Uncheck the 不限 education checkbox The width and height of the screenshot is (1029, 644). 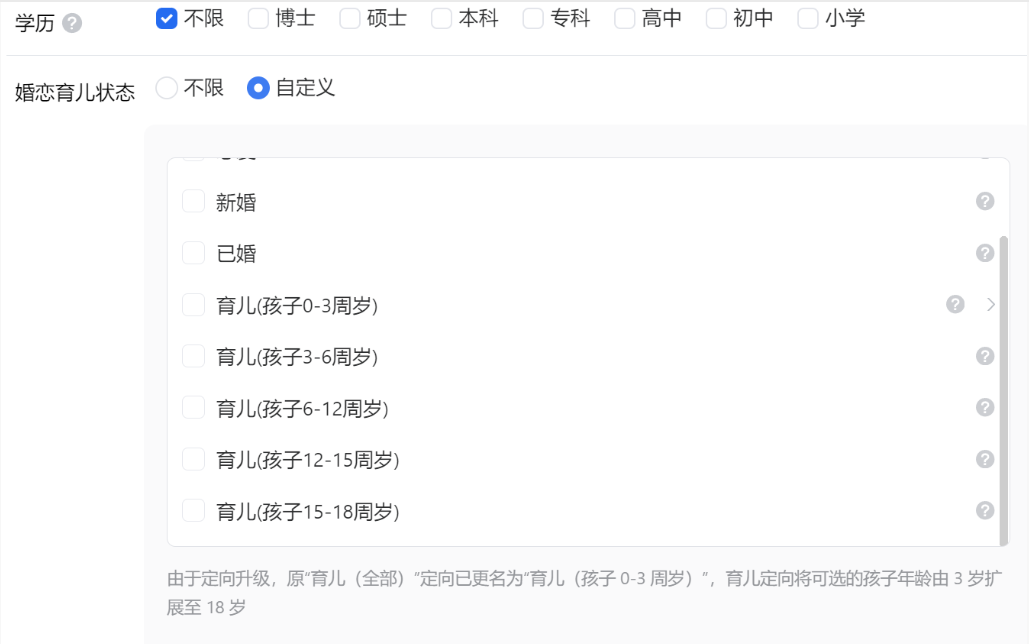pos(167,17)
